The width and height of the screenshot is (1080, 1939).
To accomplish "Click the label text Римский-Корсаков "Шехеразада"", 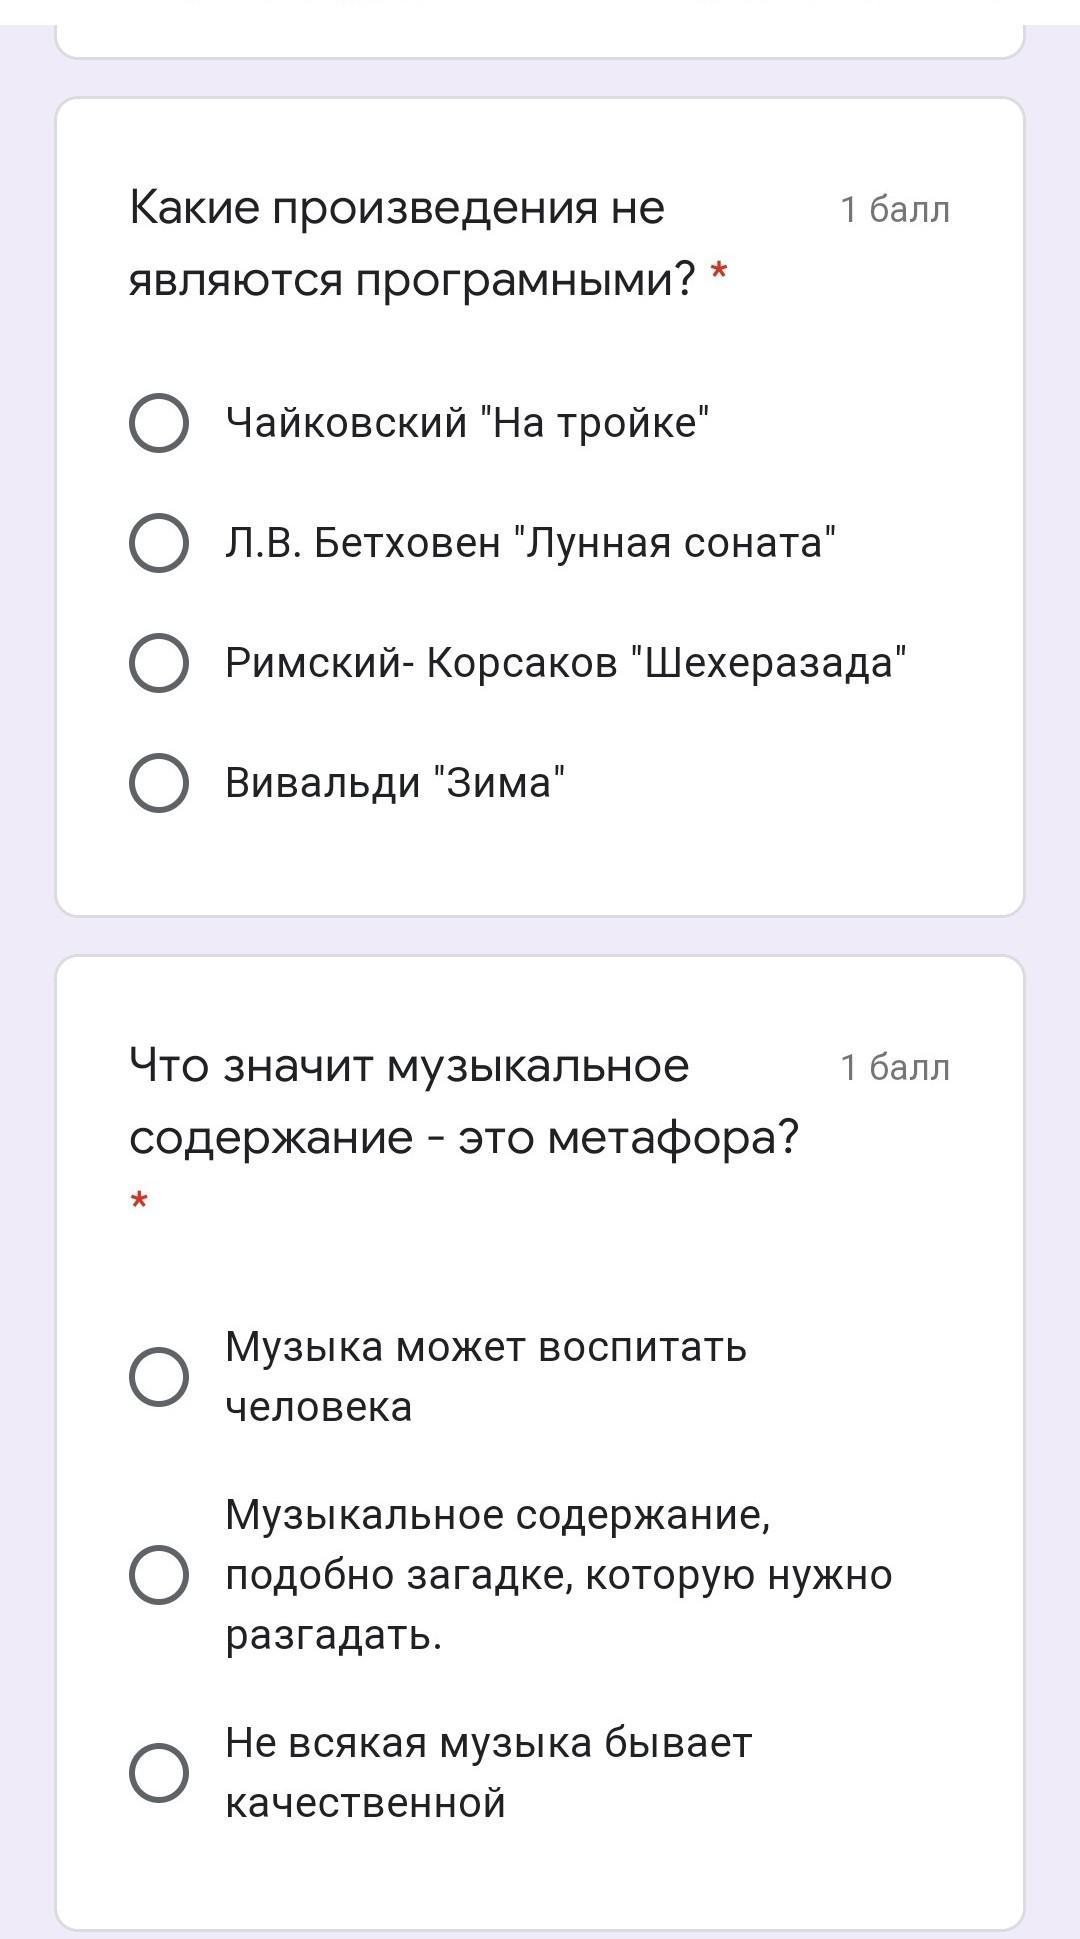I will click(566, 663).
